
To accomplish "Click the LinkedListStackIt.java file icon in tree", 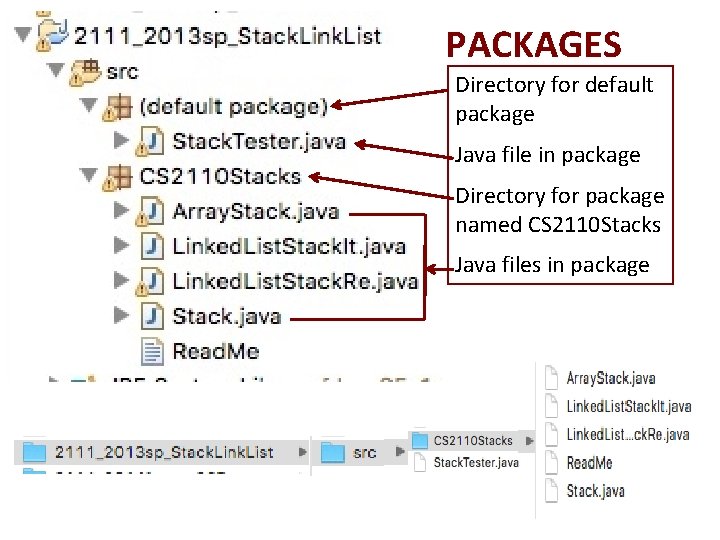I will 152,246.
